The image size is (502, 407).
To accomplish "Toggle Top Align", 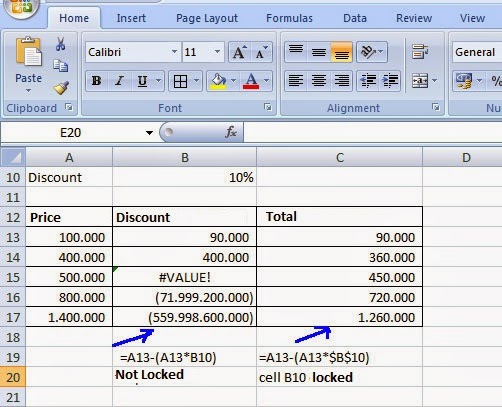I will click(296, 51).
